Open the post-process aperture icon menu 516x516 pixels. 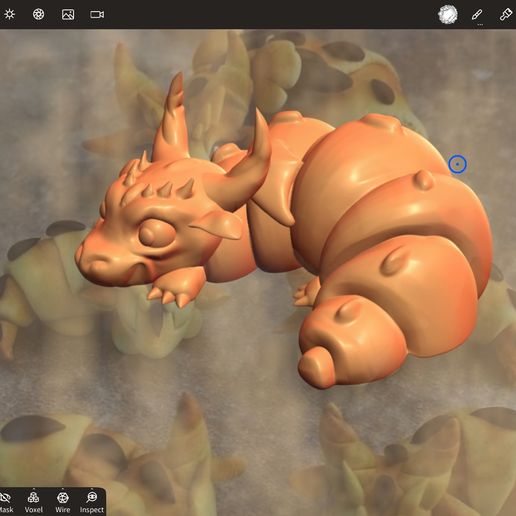(x=39, y=14)
